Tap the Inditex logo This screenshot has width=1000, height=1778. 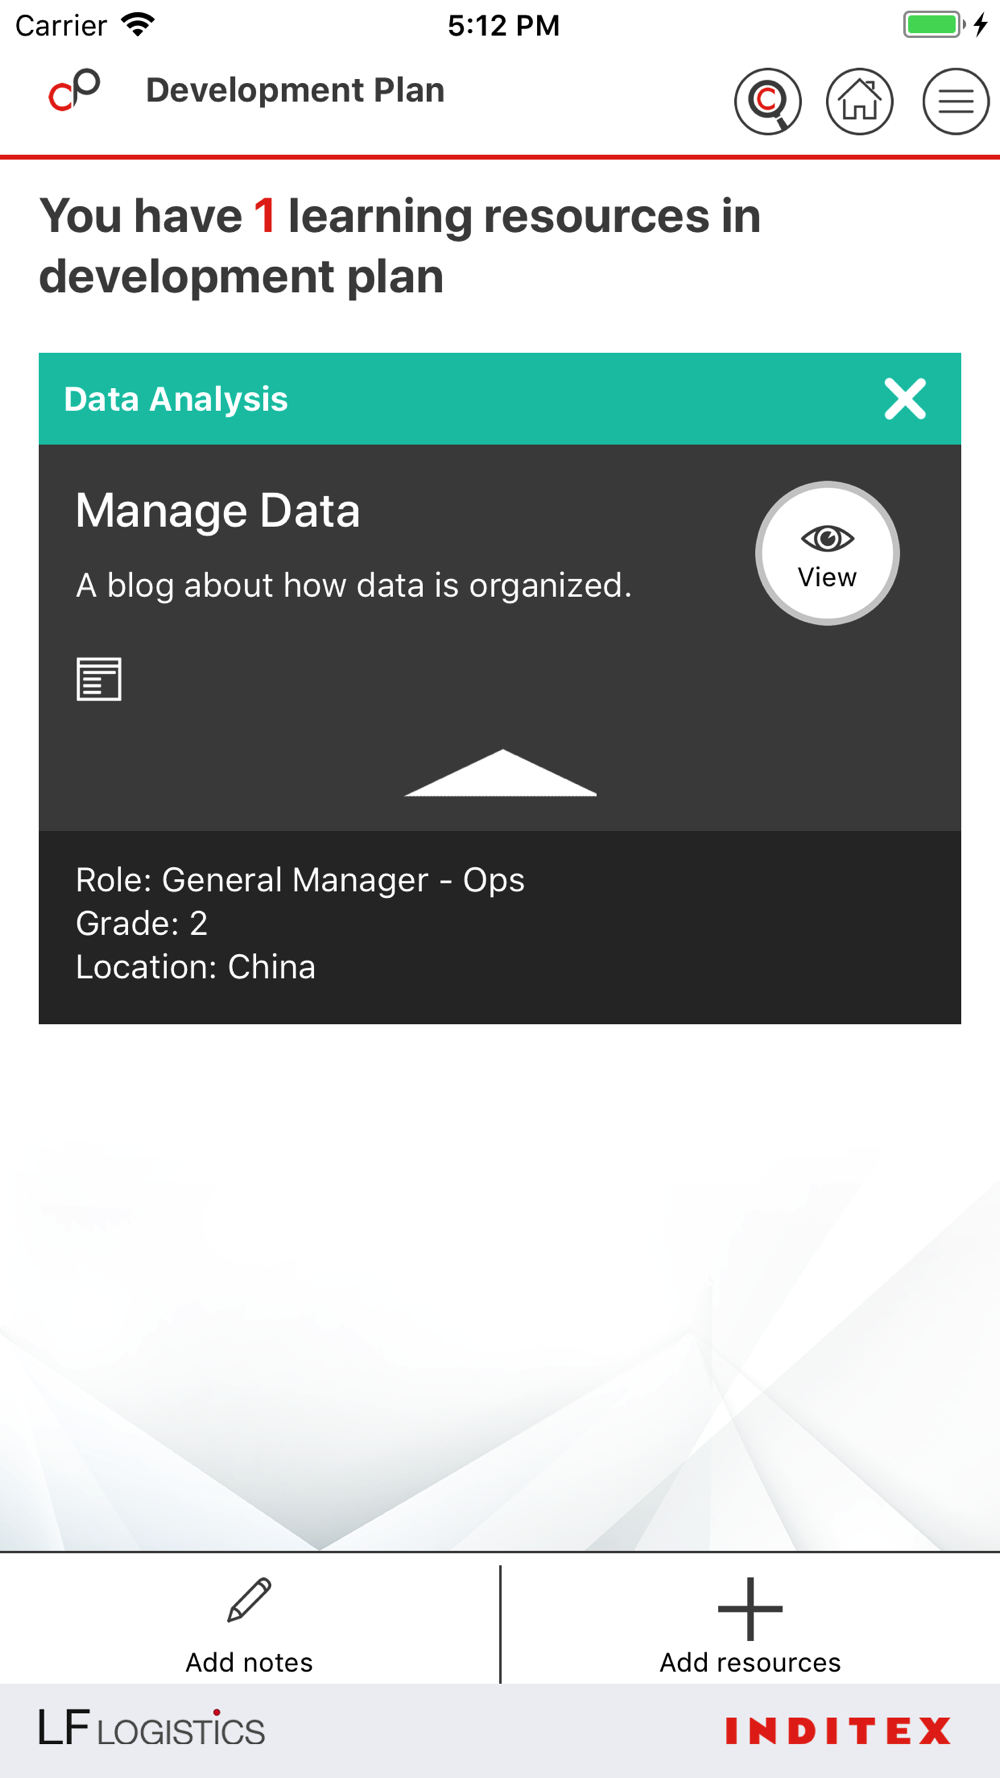click(x=838, y=1730)
